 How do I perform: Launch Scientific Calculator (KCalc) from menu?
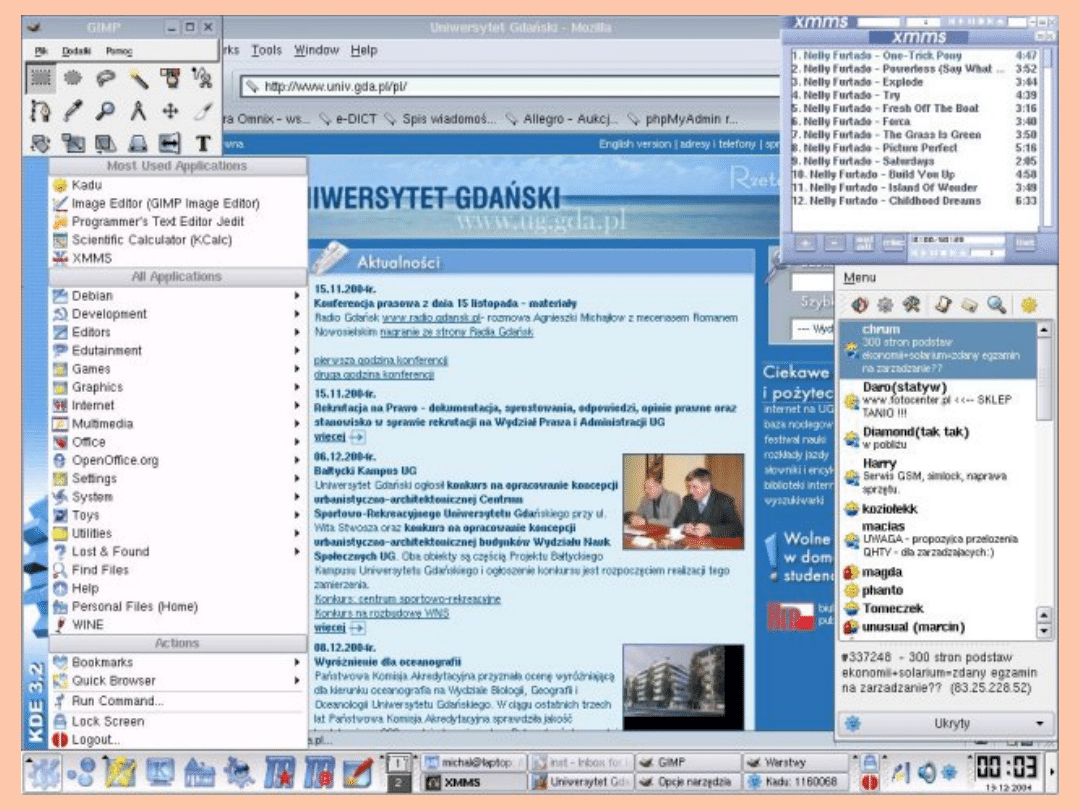pyautogui.click(x=178, y=240)
